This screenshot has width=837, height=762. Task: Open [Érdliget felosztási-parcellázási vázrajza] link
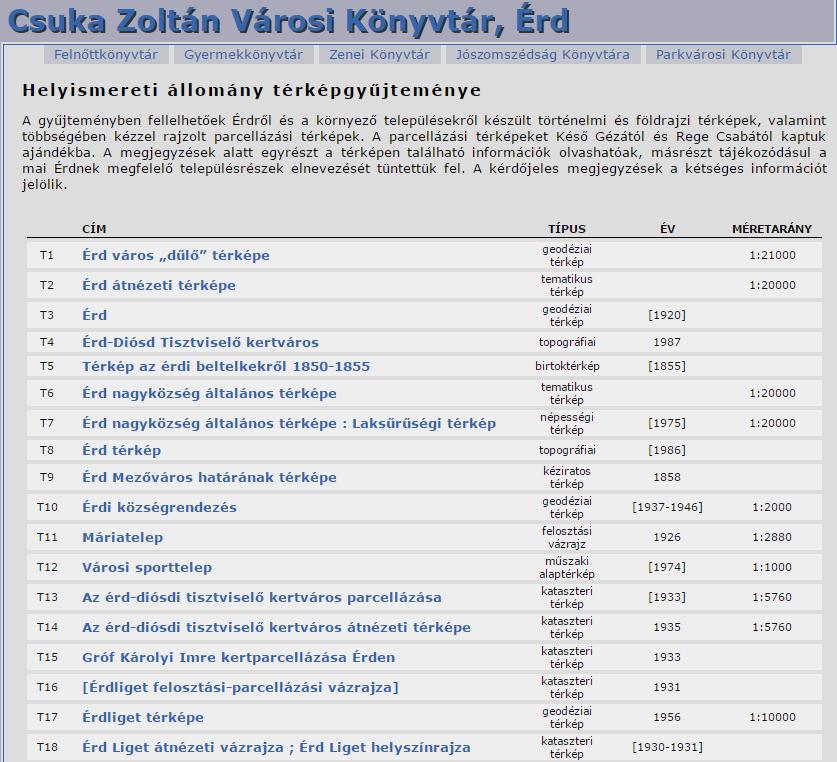click(x=240, y=687)
